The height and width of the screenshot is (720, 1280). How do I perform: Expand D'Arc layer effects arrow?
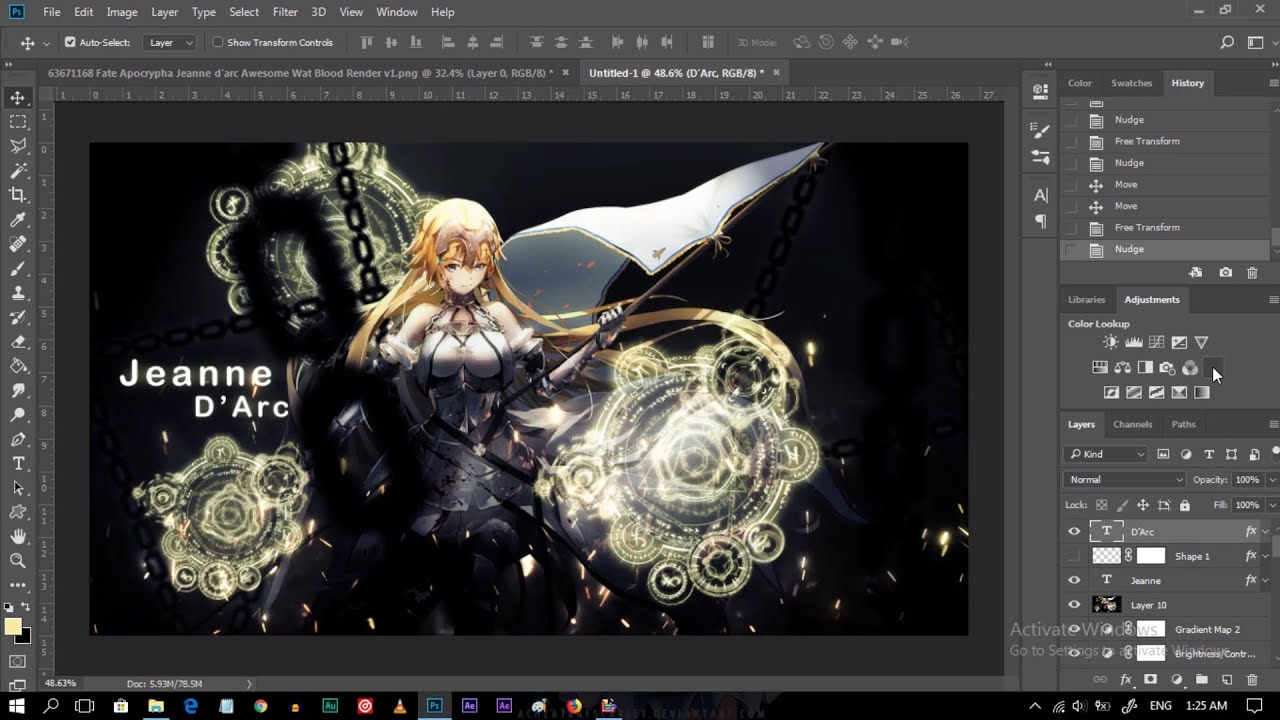click(1266, 532)
